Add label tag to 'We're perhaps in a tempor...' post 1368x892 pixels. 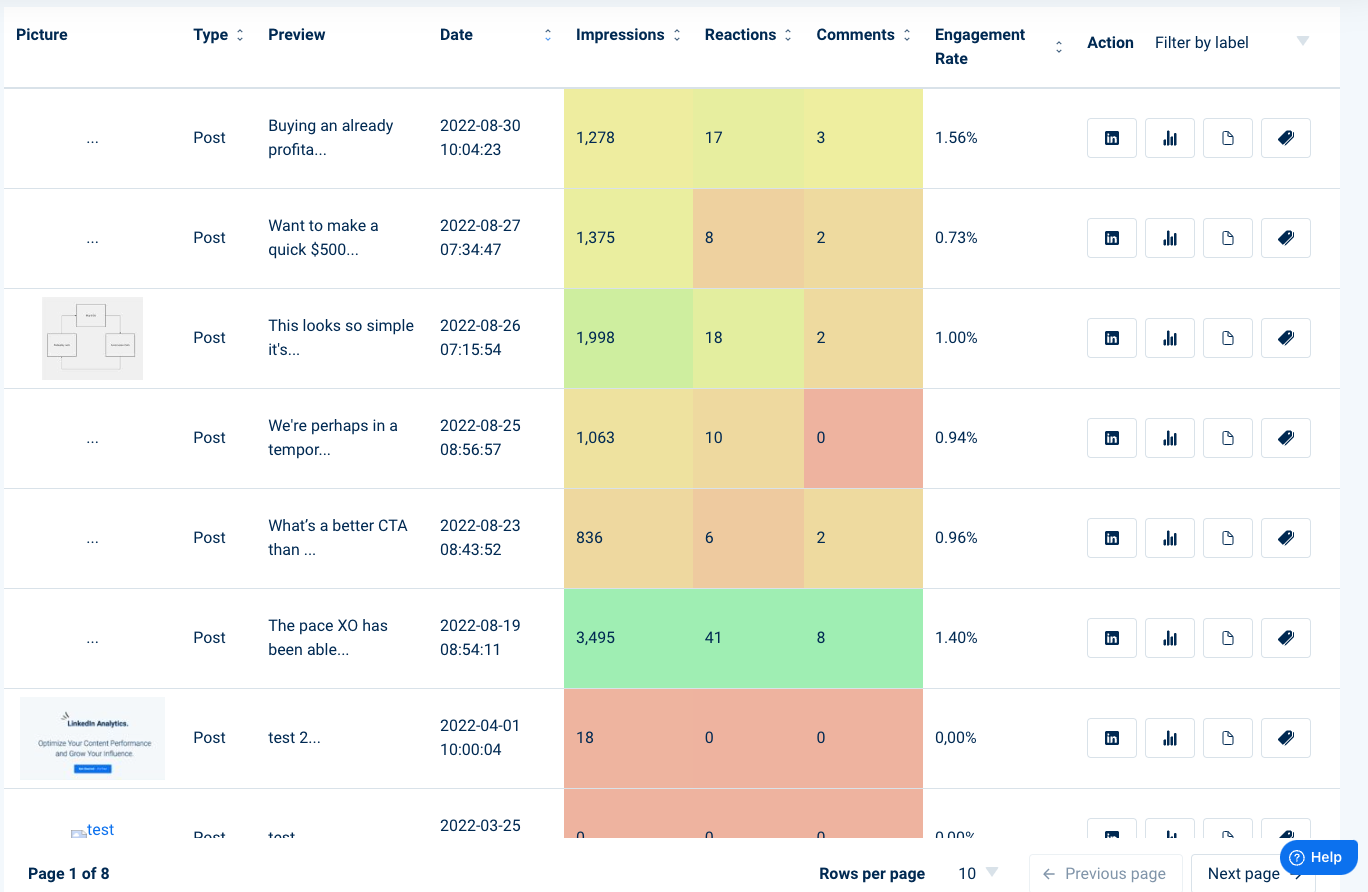1286,438
